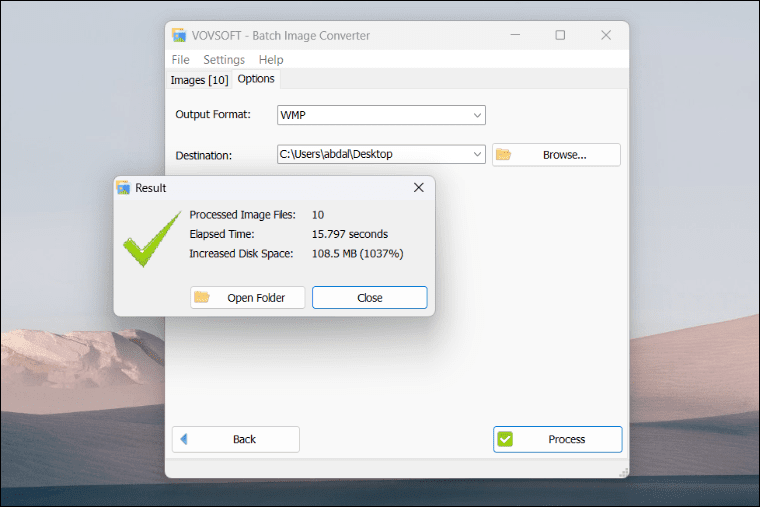Click Close in the Result dialog
Image resolution: width=760 pixels, height=507 pixels.
click(x=369, y=298)
